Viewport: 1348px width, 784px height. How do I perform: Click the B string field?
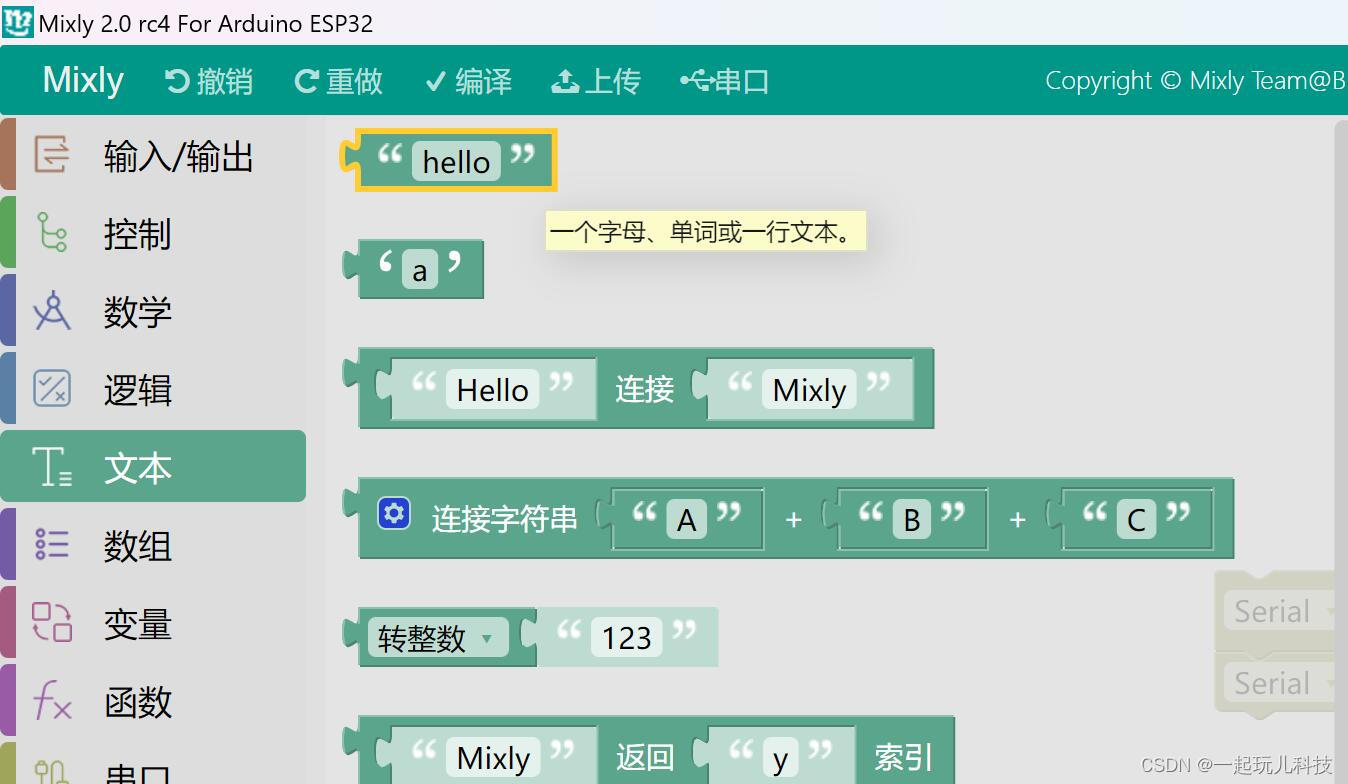pyautogui.click(x=911, y=520)
